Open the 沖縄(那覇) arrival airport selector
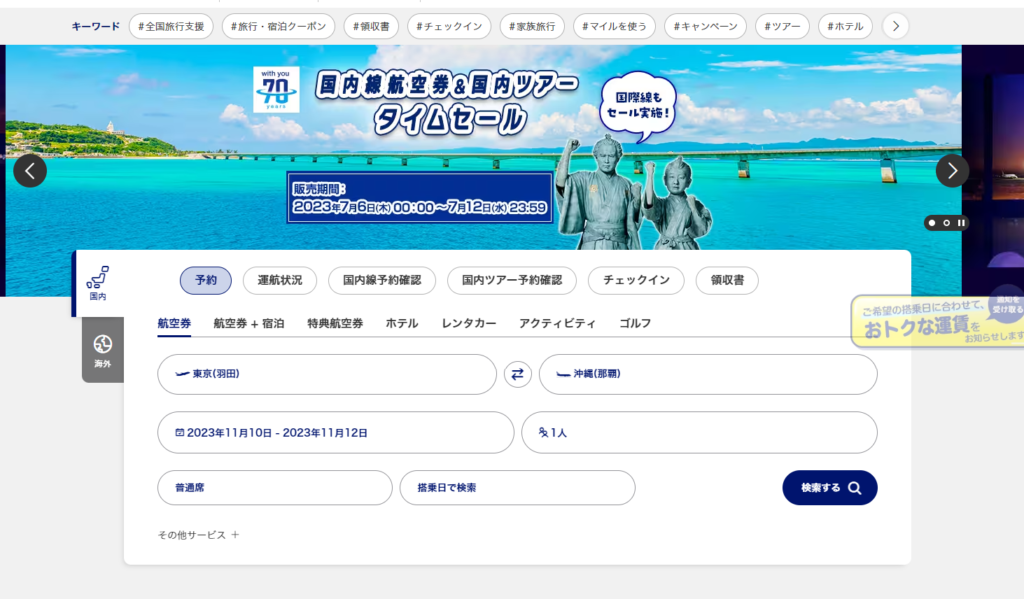This screenshot has height=599, width=1024. (708, 374)
